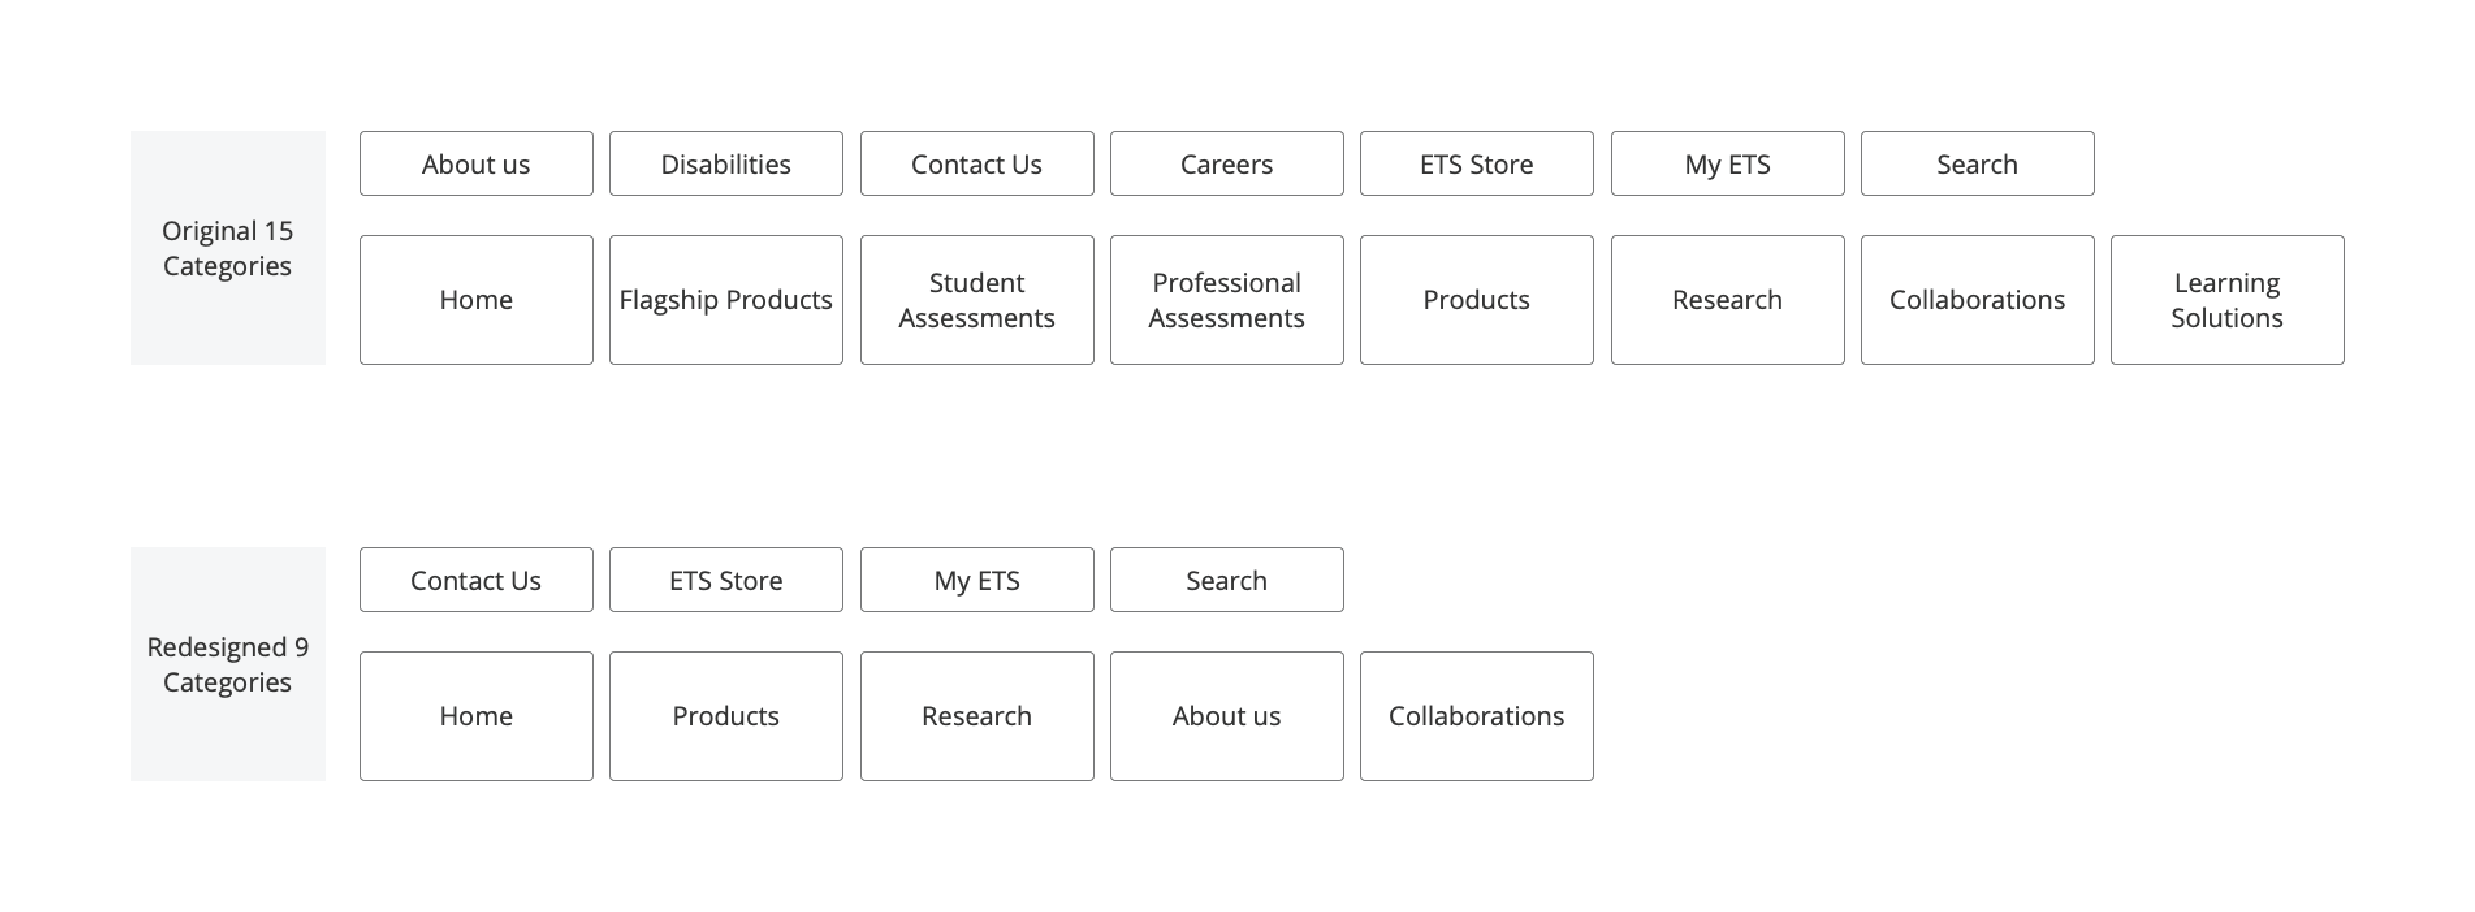The width and height of the screenshot is (2475, 912).
Task: Select Search in the Original 15 Categories group
Action: point(1977,164)
